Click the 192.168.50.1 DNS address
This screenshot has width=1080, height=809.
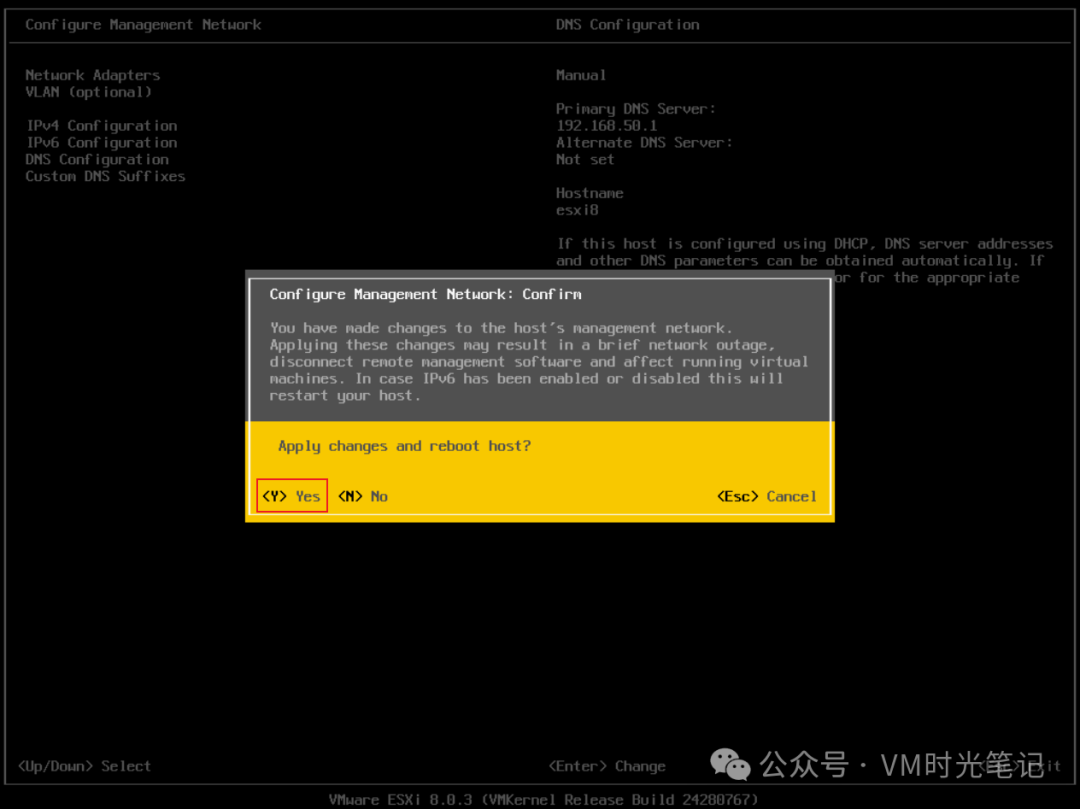606,125
